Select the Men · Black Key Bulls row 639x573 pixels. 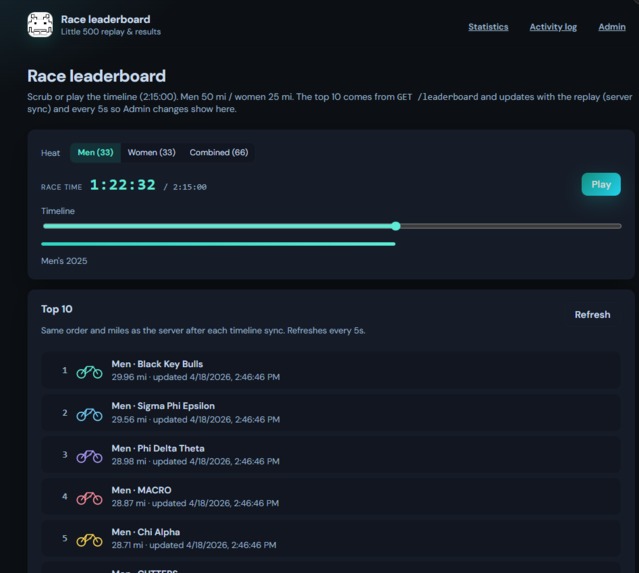[x=331, y=370]
